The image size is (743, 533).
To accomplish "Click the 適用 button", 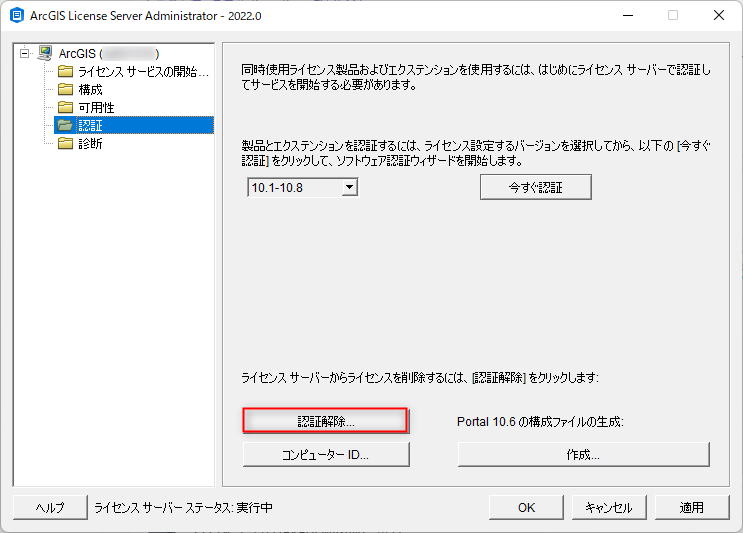I will pyautogui.click(x=692, y=507).
